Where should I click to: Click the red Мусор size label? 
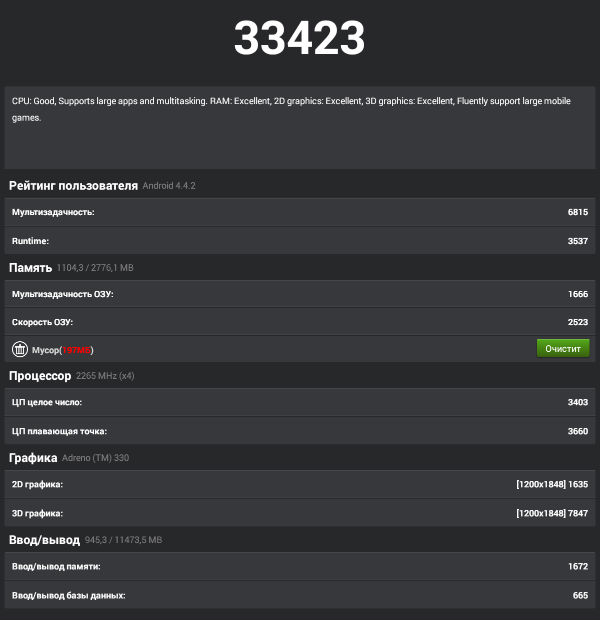click(x=77, y=350)
